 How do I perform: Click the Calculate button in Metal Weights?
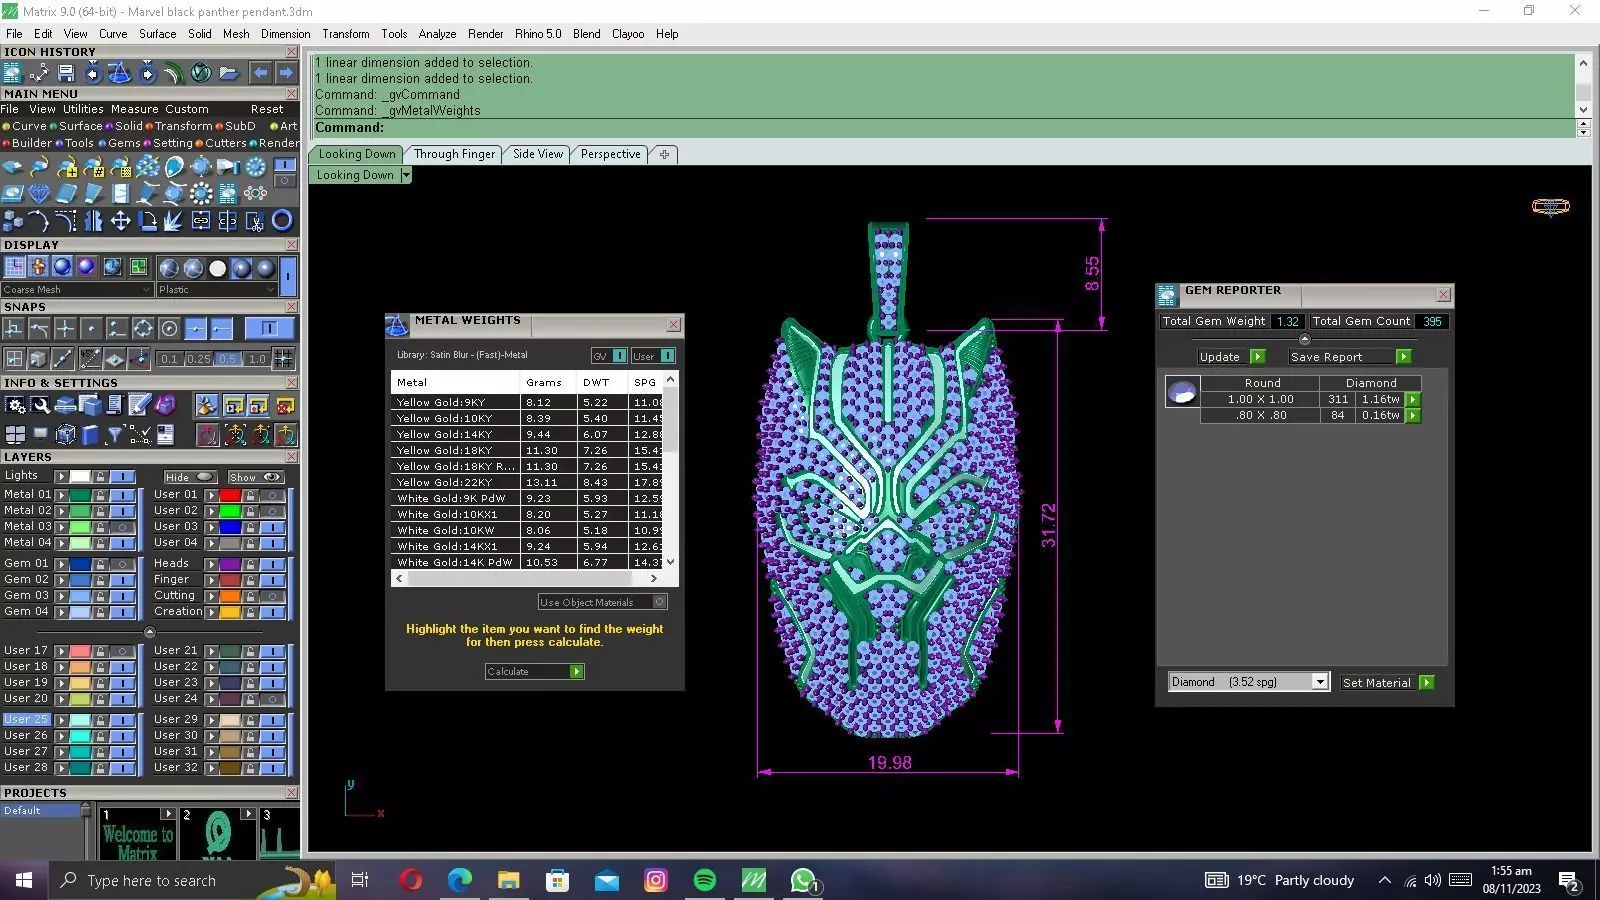[x=534, y=672]
